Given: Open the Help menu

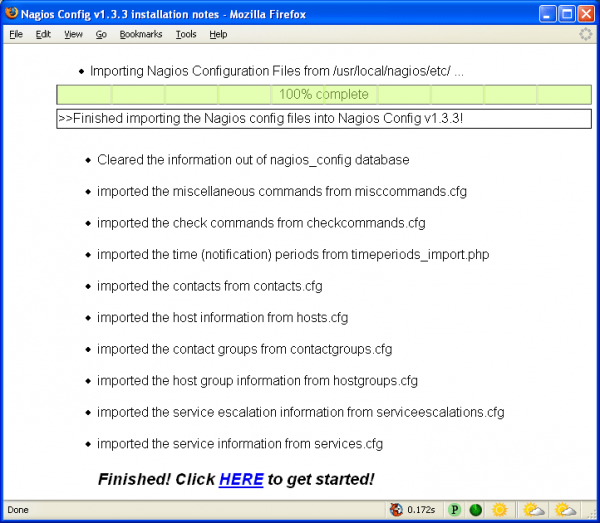Looking at the screenshot, I should point(218,34).
